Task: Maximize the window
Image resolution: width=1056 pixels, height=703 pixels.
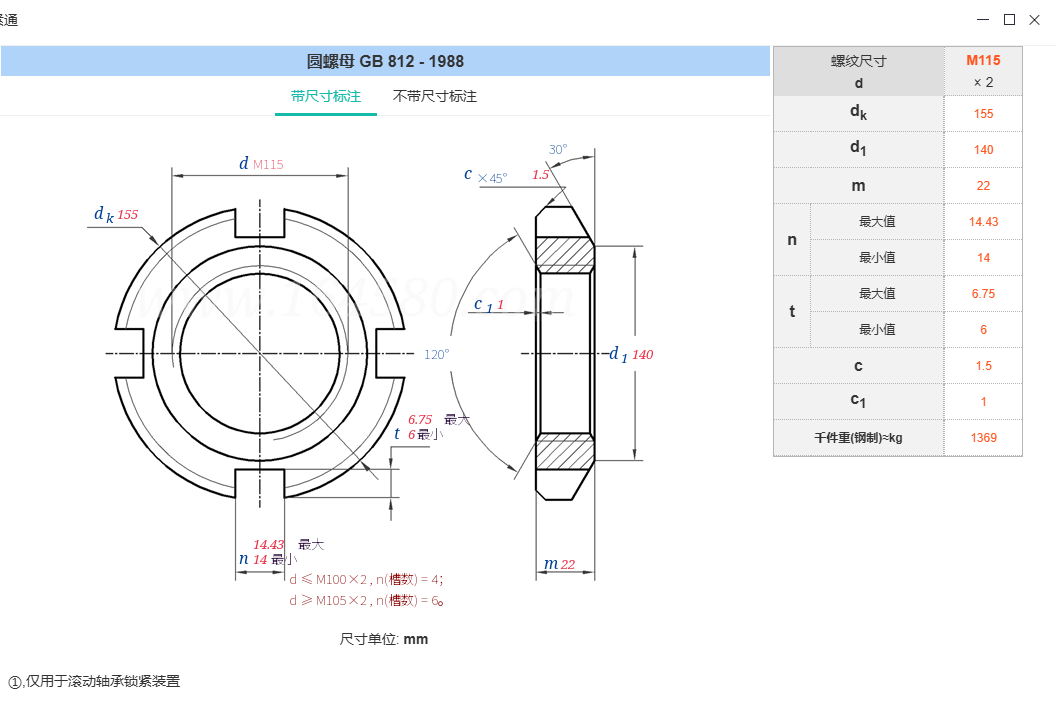Action: (x=1009, y=20)
